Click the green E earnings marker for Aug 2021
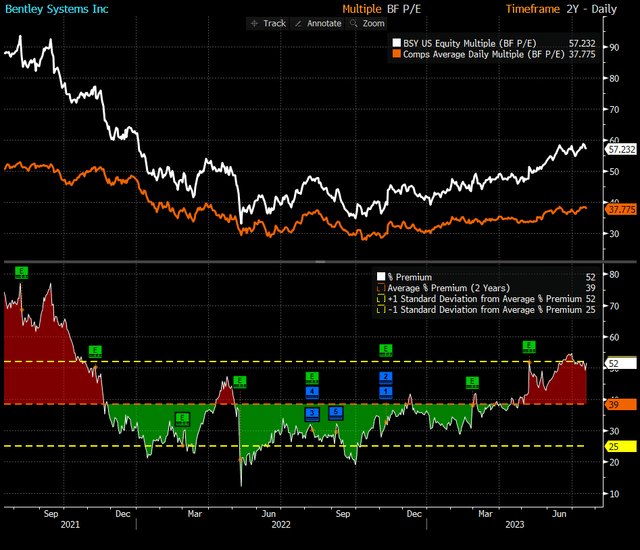 click(21, 272)
